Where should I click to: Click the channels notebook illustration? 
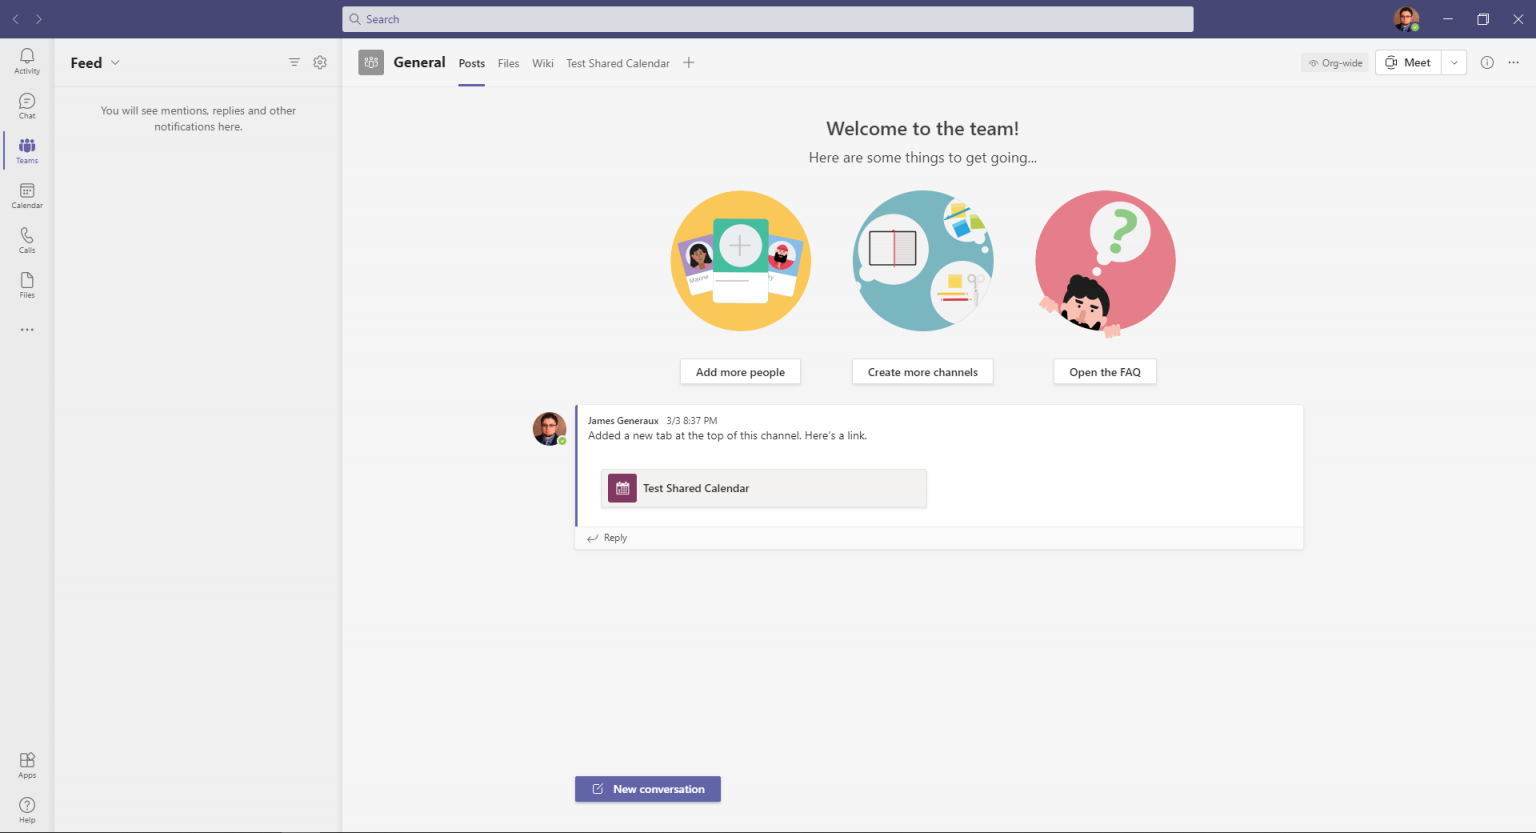(923, 261)
